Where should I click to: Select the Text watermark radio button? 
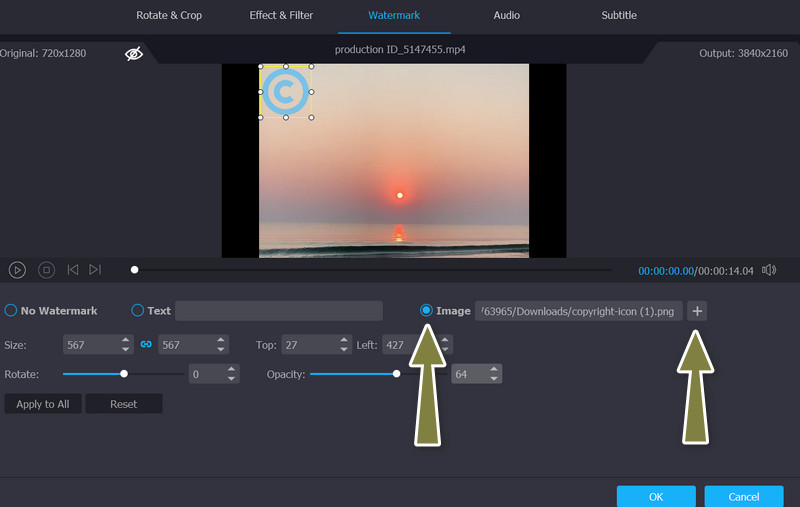(138, 311)
